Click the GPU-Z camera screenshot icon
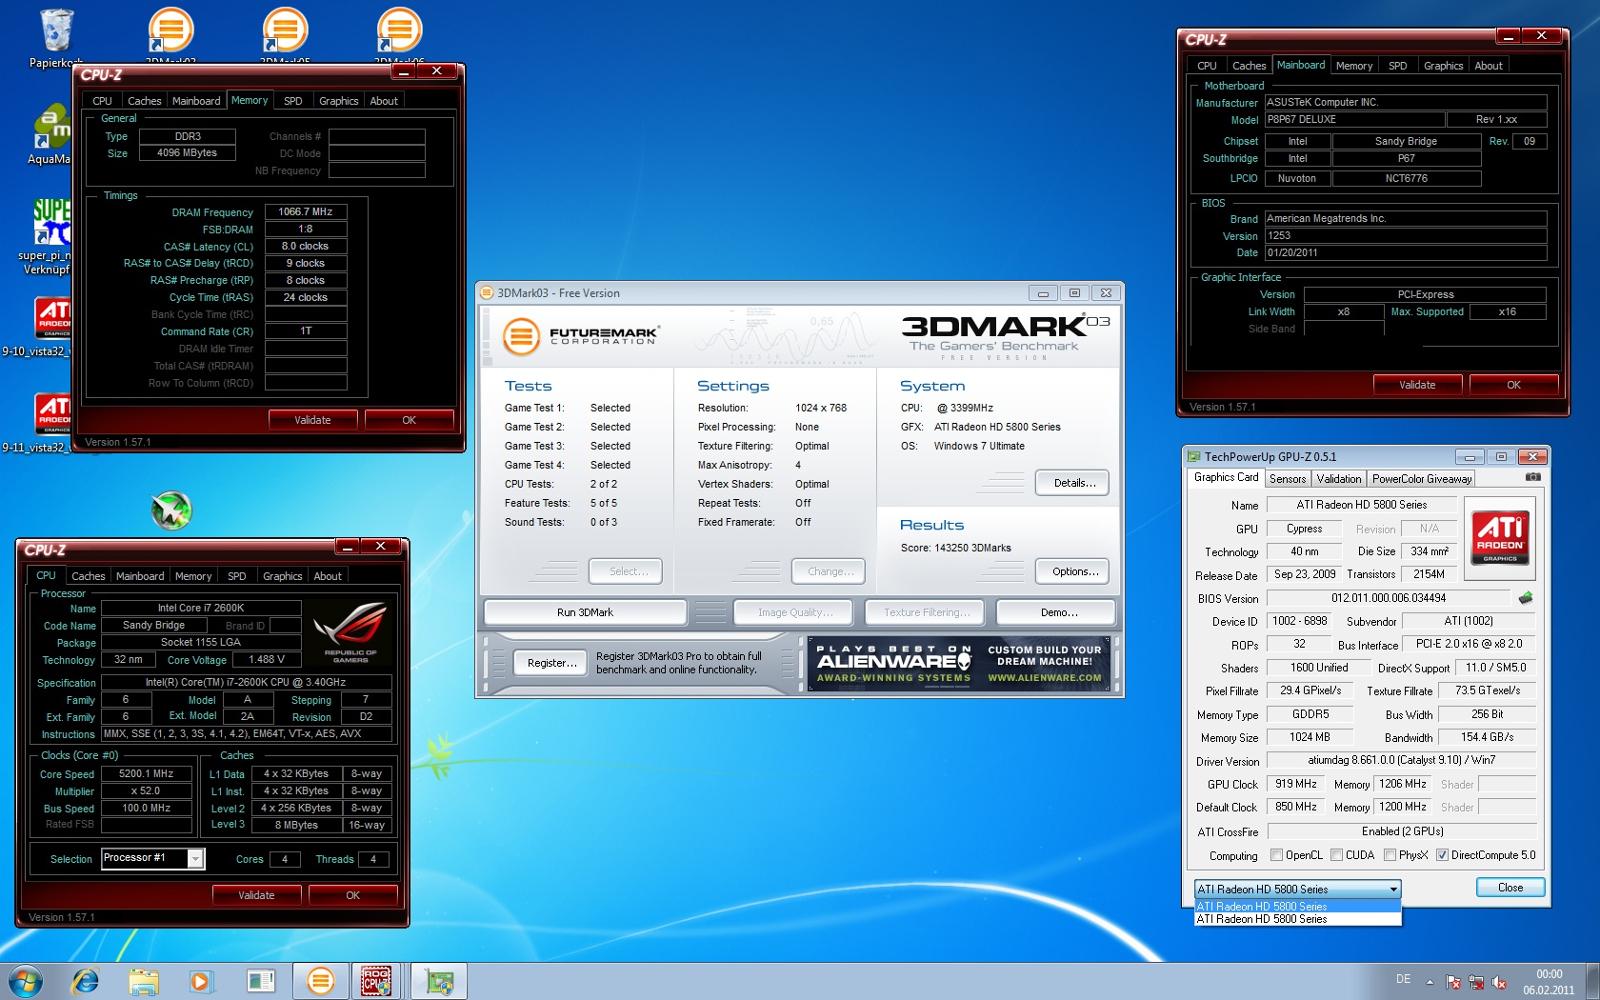Image resolution: width=1600 pixels, height=1000 pixels. tap(1532, 478)
